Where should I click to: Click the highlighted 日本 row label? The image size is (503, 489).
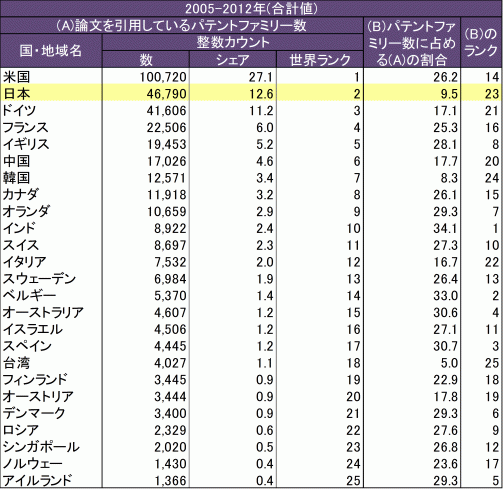pos(17,94)
